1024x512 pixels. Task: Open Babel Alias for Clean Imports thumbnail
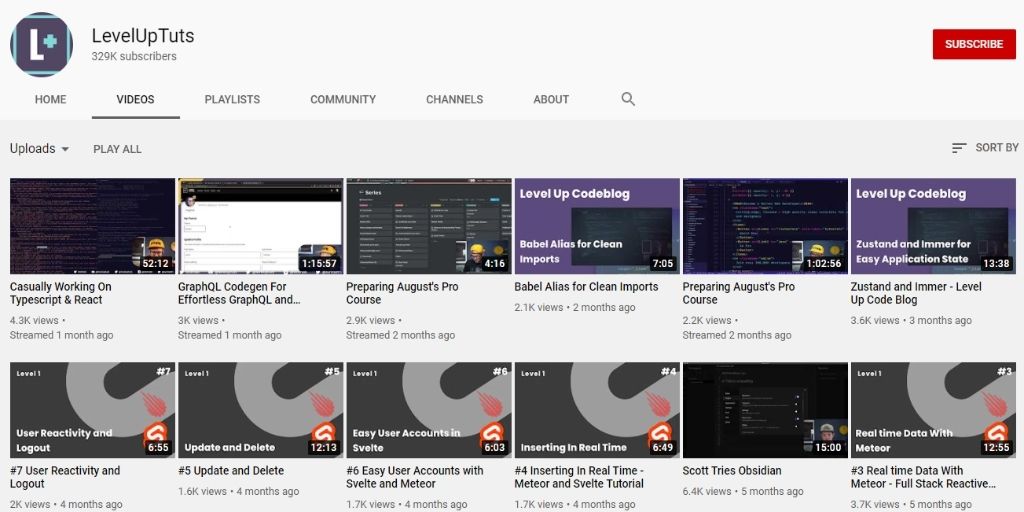[x=597, y=226]
